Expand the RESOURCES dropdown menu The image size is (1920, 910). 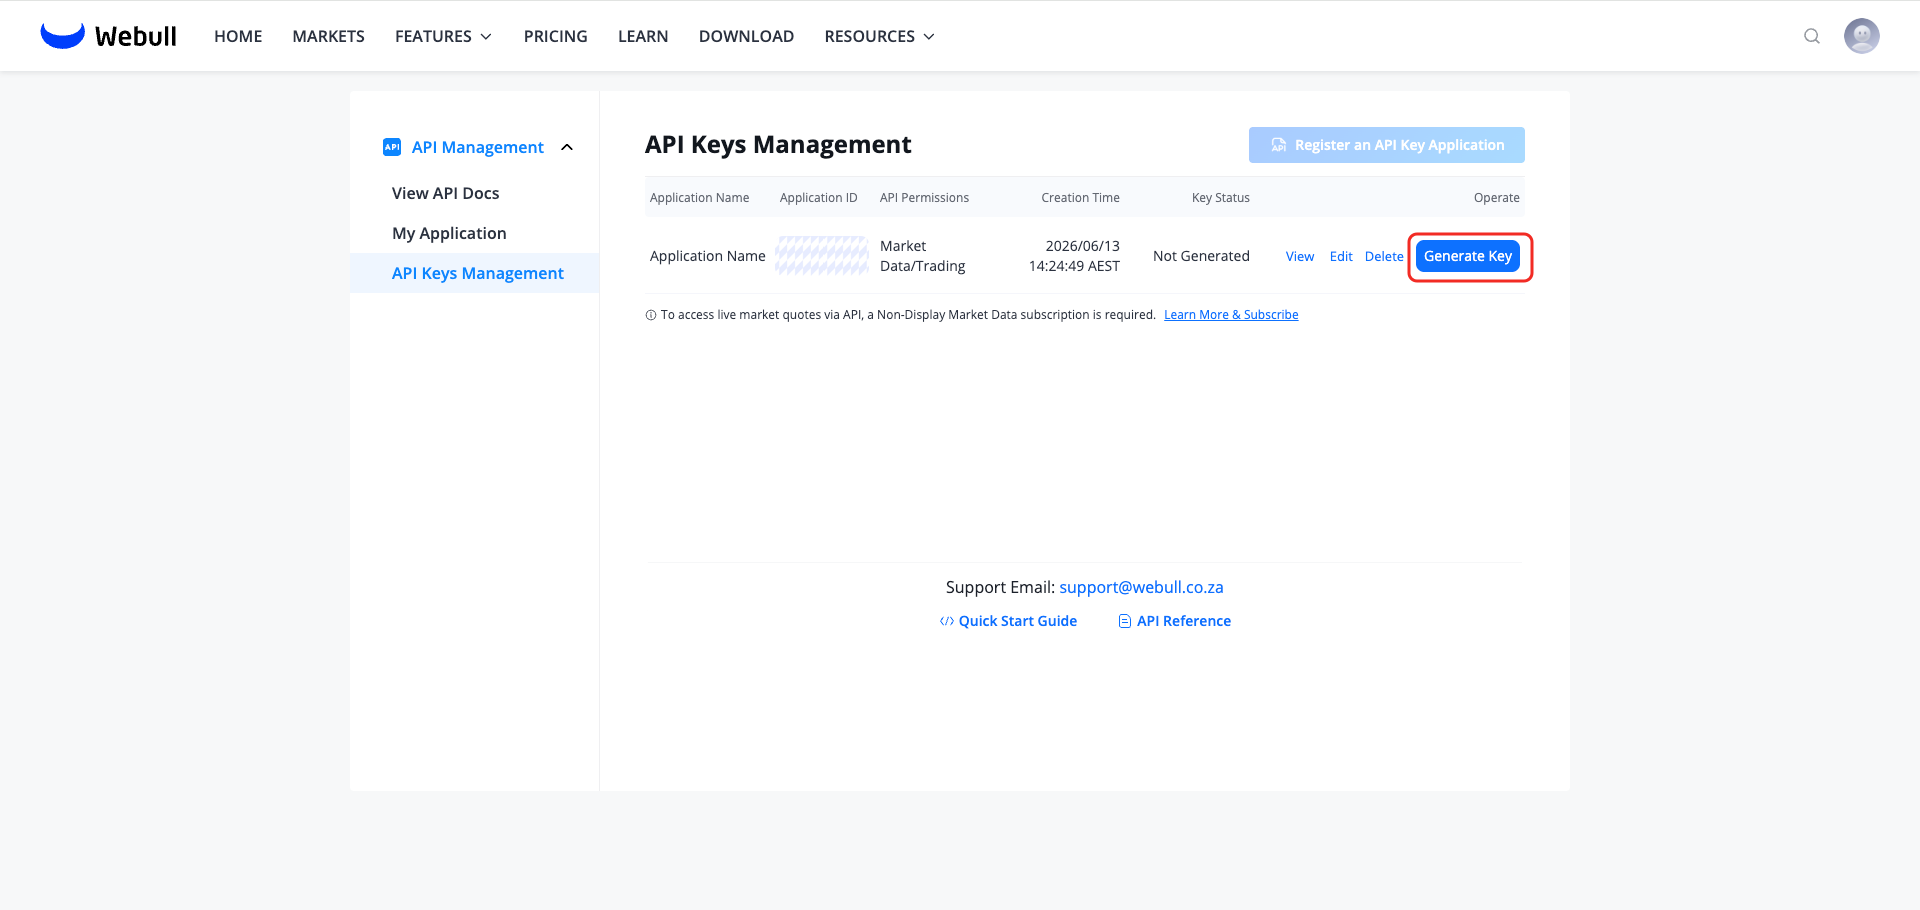tap(879, 36)
